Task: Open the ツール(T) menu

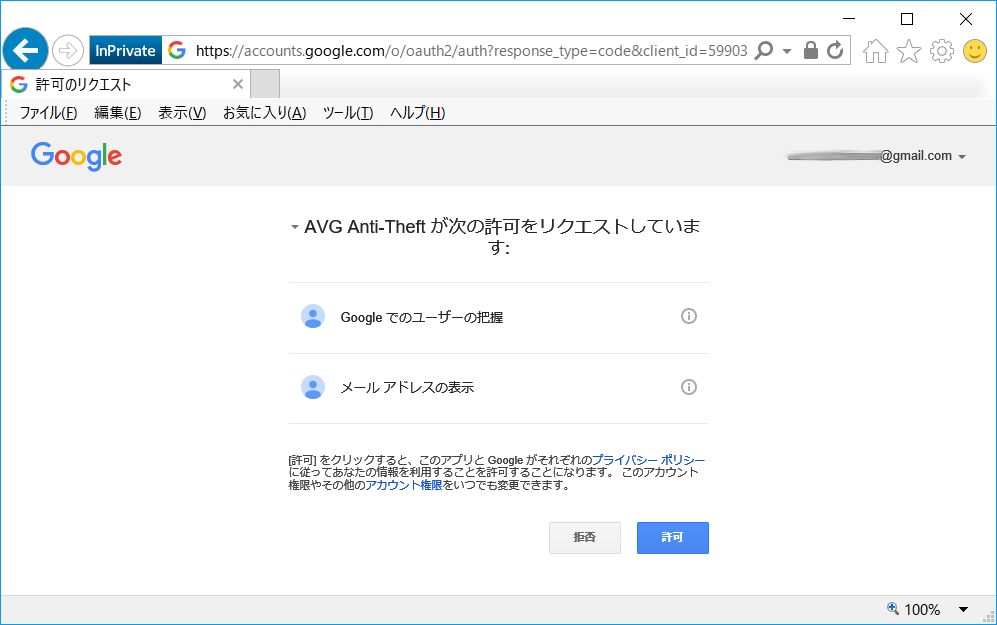Action: 348,113
